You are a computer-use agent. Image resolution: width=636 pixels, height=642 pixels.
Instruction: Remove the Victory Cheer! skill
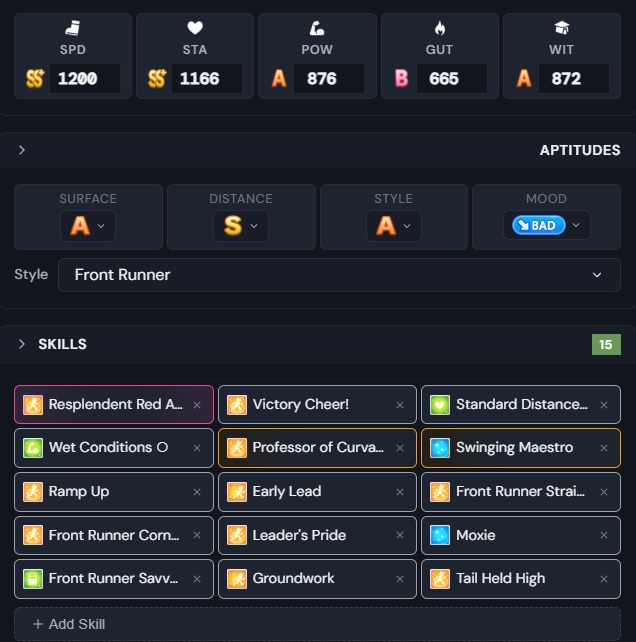[x=400, y=405]
